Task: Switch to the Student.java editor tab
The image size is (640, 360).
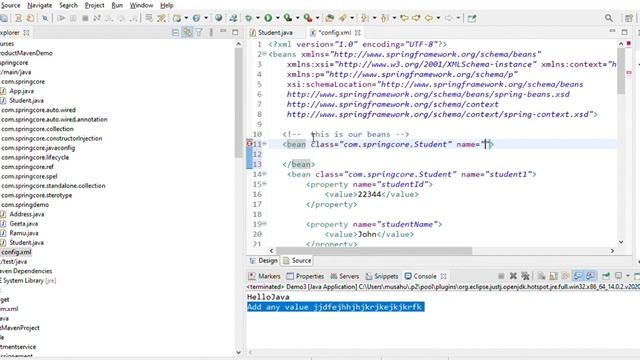Action: (271, 32)
